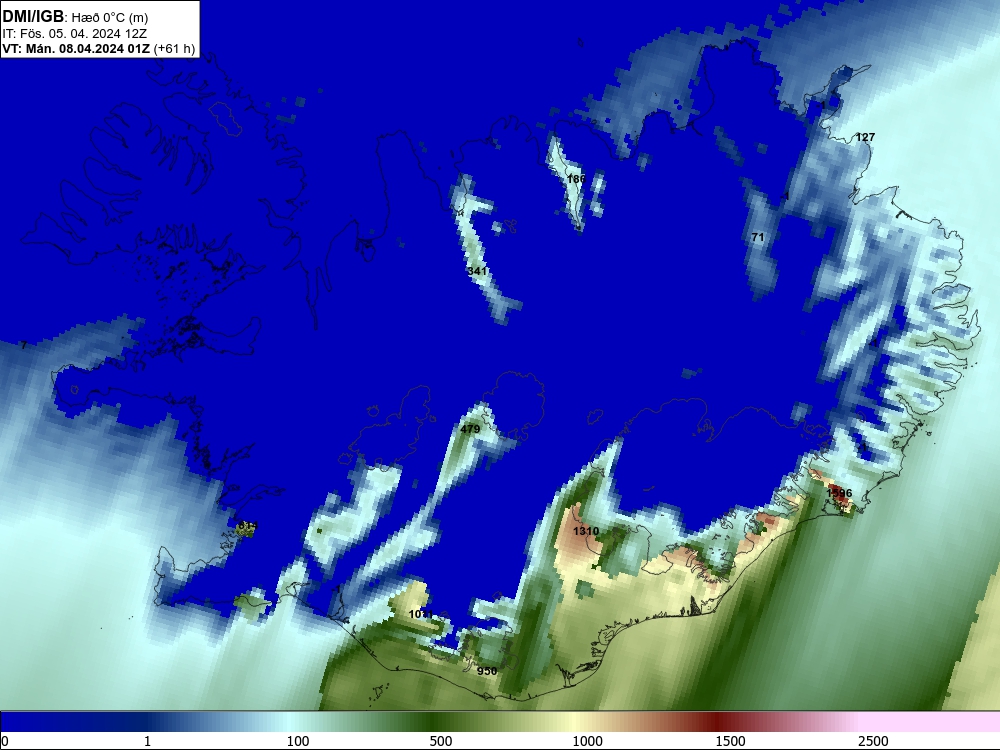Viewport: 1000px width, 750px height.
Task: Click the '1000' label on the colour scale
Action: click(587, 741)
